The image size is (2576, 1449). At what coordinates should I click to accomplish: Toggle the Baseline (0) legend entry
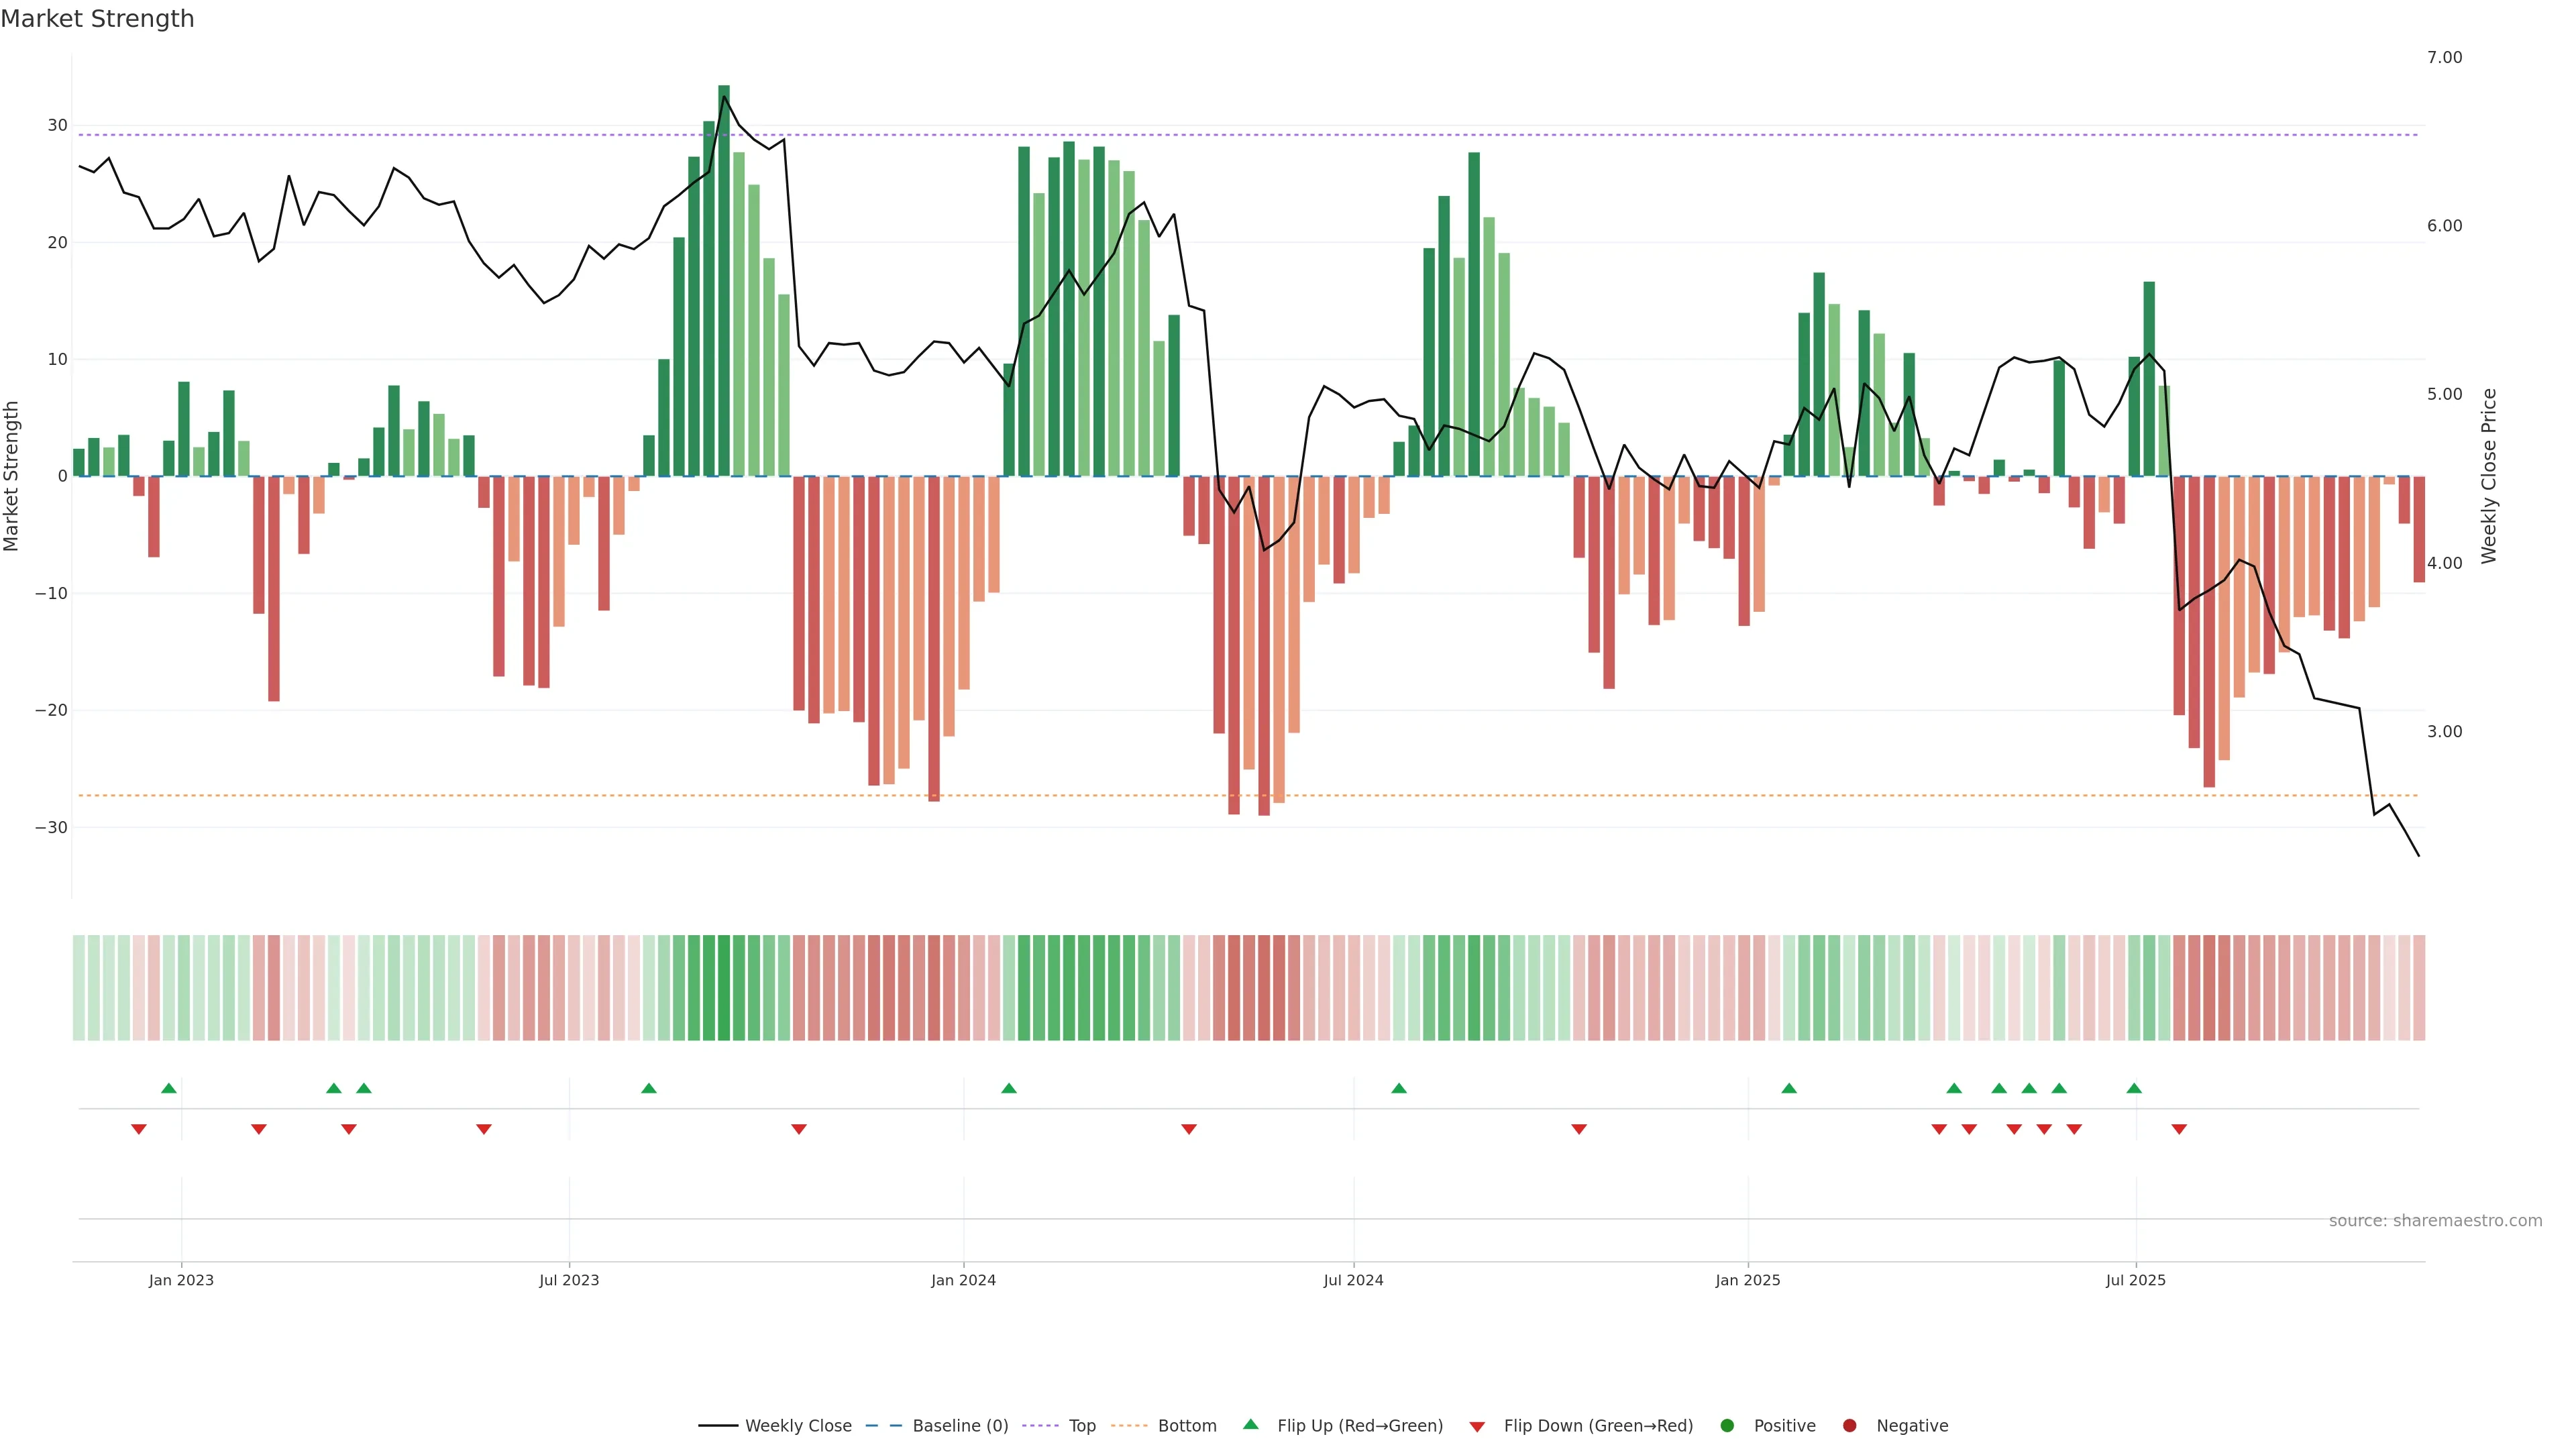pos(959,1425)
